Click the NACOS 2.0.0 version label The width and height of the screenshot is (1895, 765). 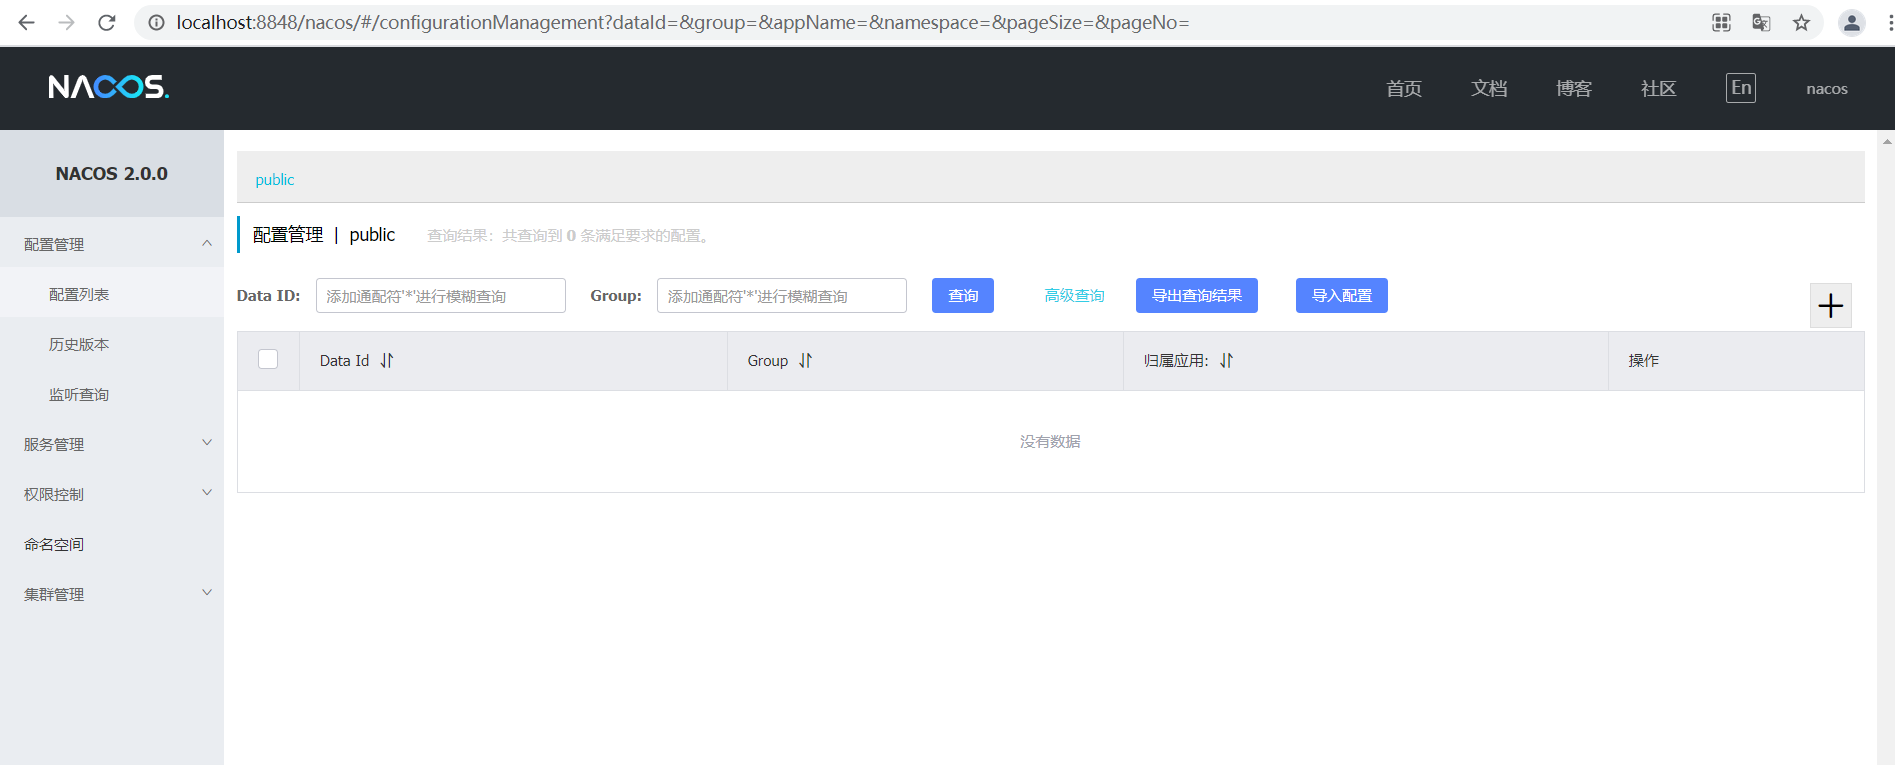point(112,173)
